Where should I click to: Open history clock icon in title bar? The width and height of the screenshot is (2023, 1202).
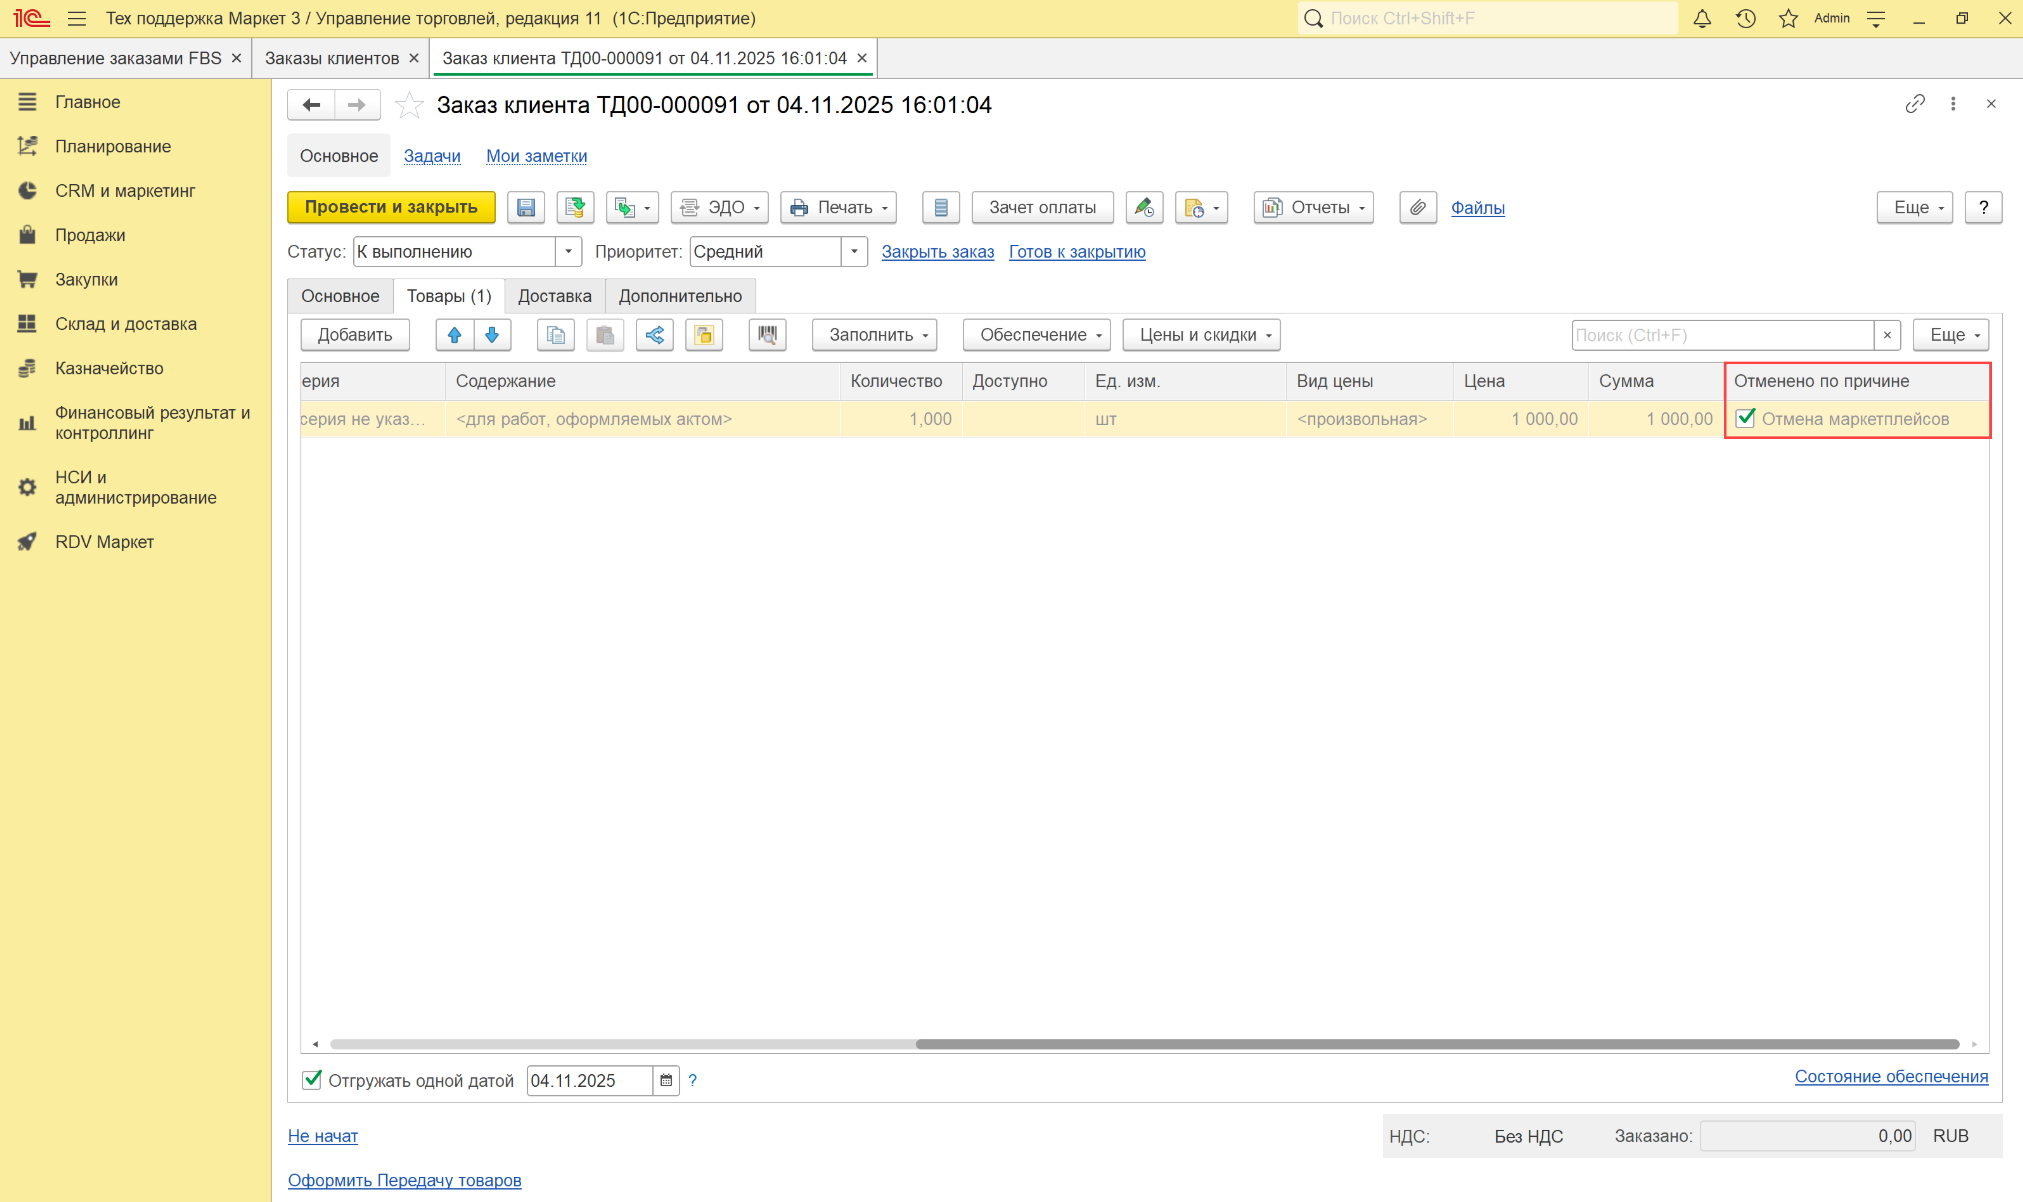coord(1746,18)
